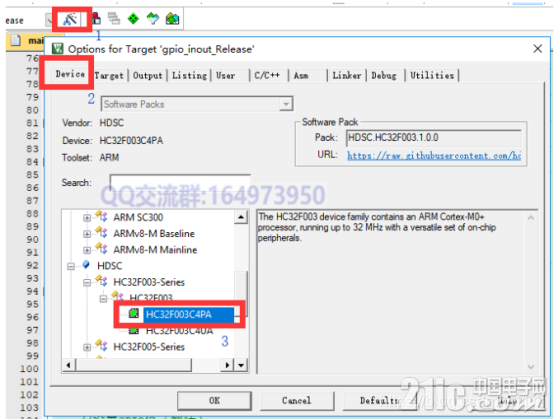
Task: Click the OK button
Action: [214, 401]
